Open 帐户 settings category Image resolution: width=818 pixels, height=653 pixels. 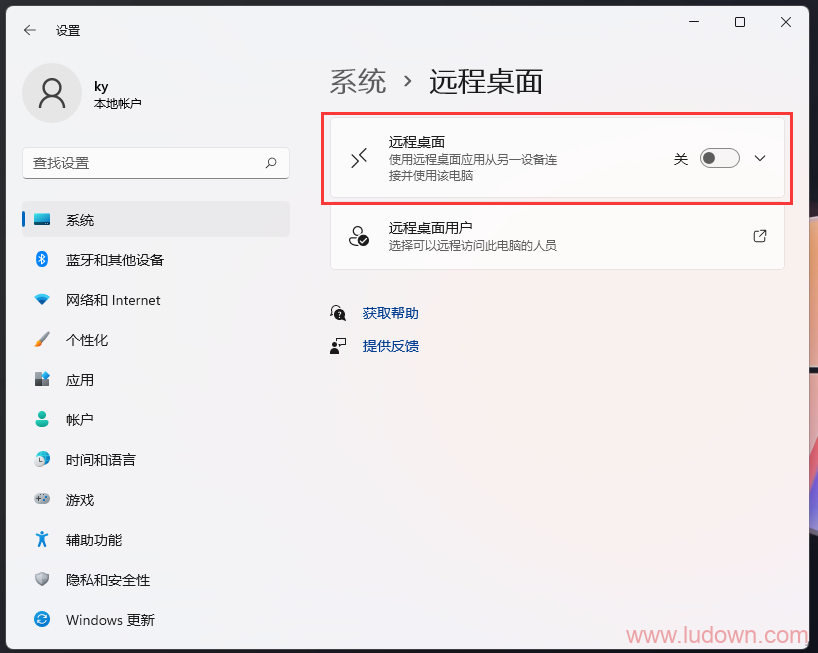point(156,419)
